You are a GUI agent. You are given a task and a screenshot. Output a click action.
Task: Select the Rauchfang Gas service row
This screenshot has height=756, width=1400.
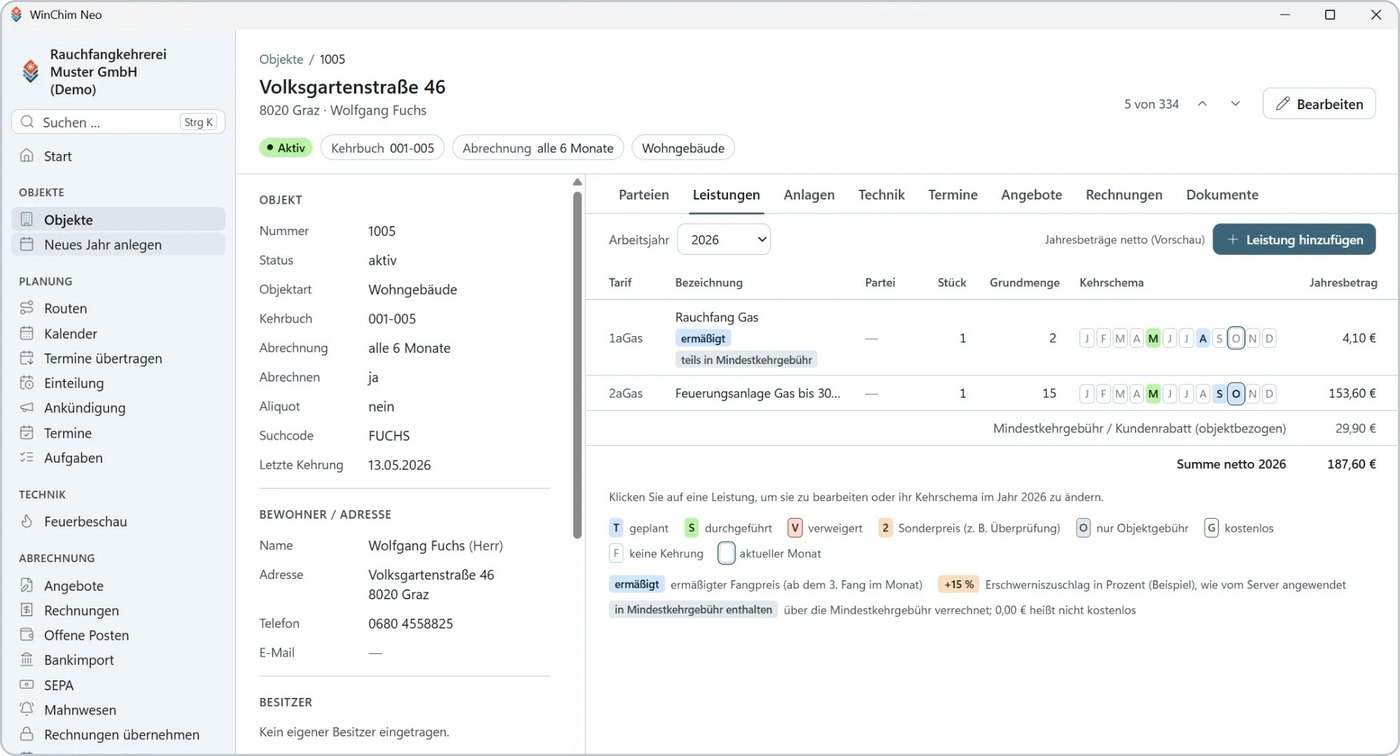click(x=992, y=338)
